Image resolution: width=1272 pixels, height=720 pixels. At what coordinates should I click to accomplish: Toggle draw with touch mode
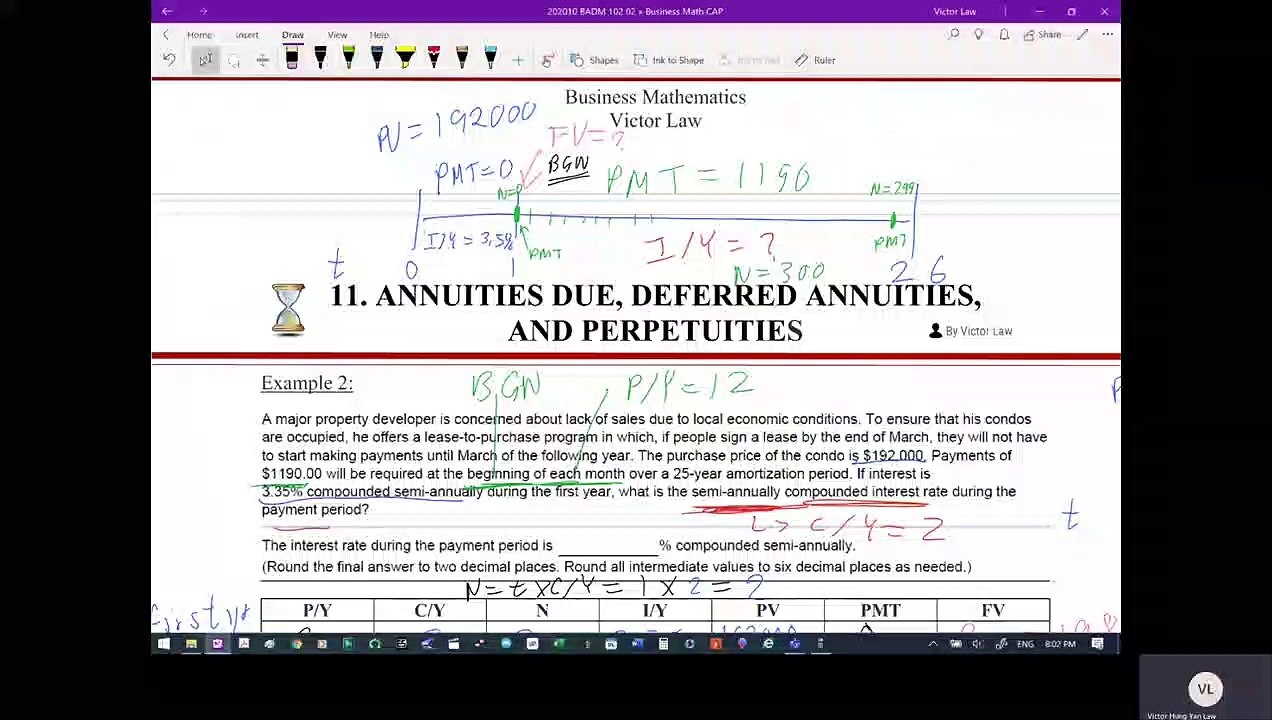[547, 60]
